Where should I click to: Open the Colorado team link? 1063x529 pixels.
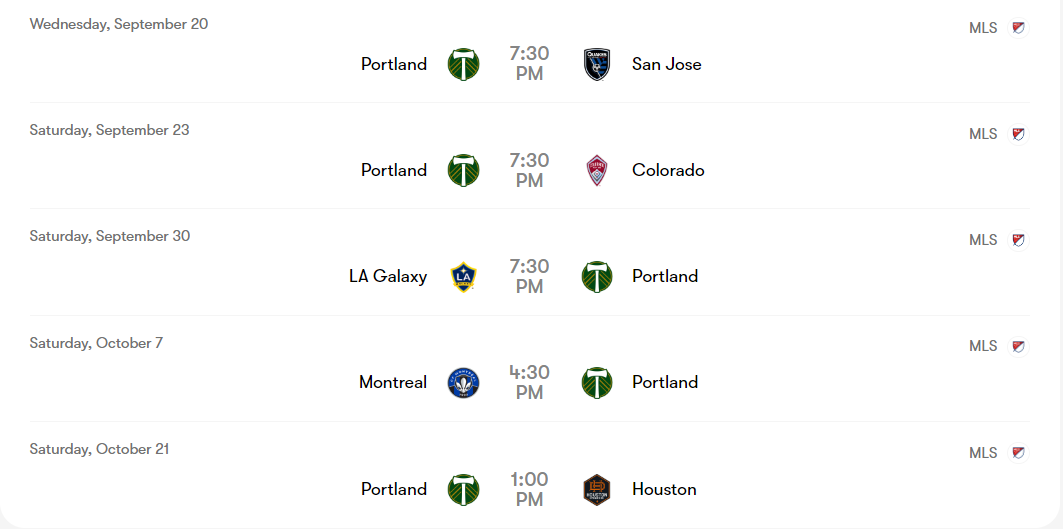(668, 170)
